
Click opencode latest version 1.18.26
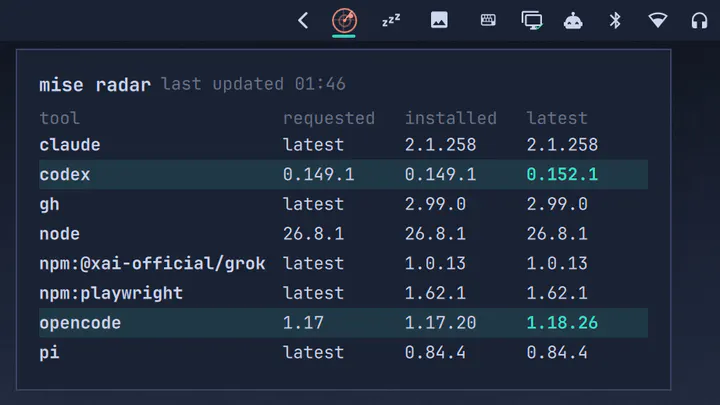click(x=562, y=323)
